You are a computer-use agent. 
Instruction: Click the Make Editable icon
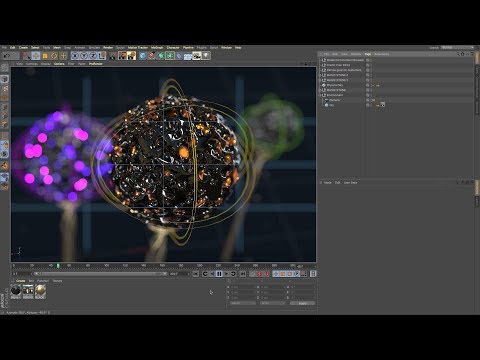tap(5, 68)
